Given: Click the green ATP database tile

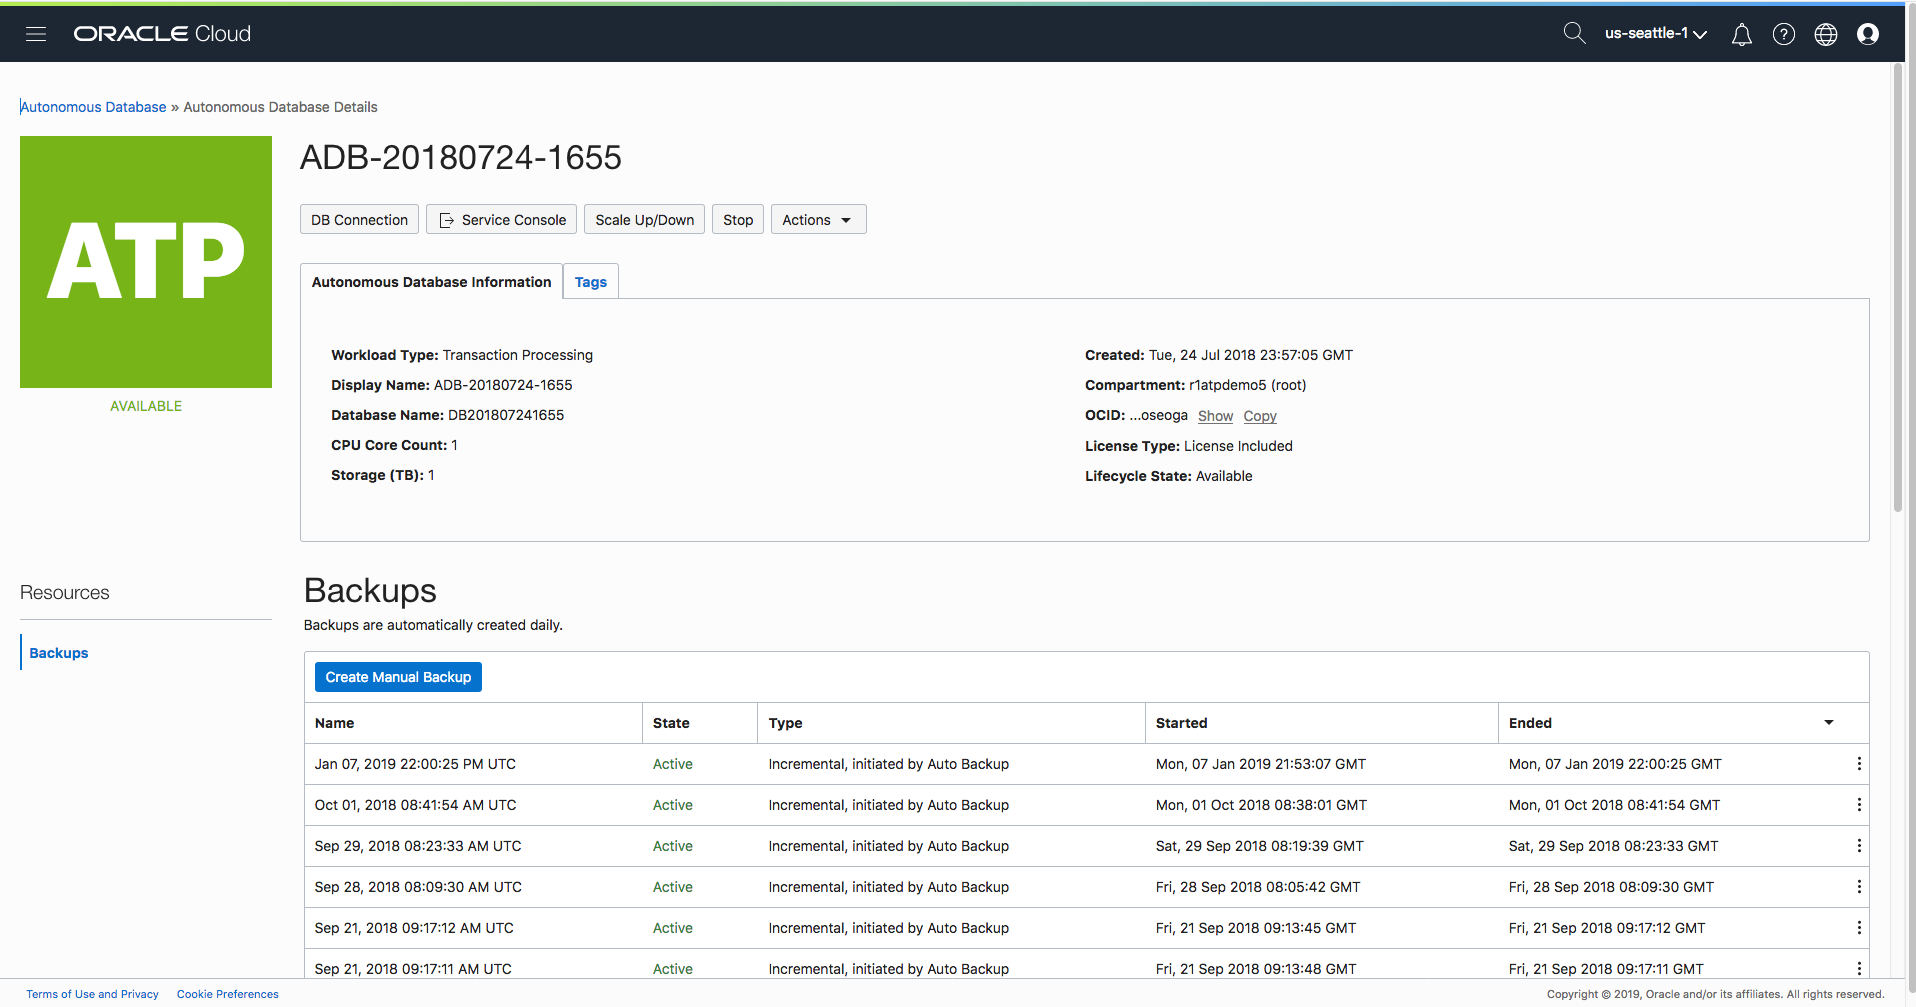Looking at the screenshot, I should click(x=146, y=262).
